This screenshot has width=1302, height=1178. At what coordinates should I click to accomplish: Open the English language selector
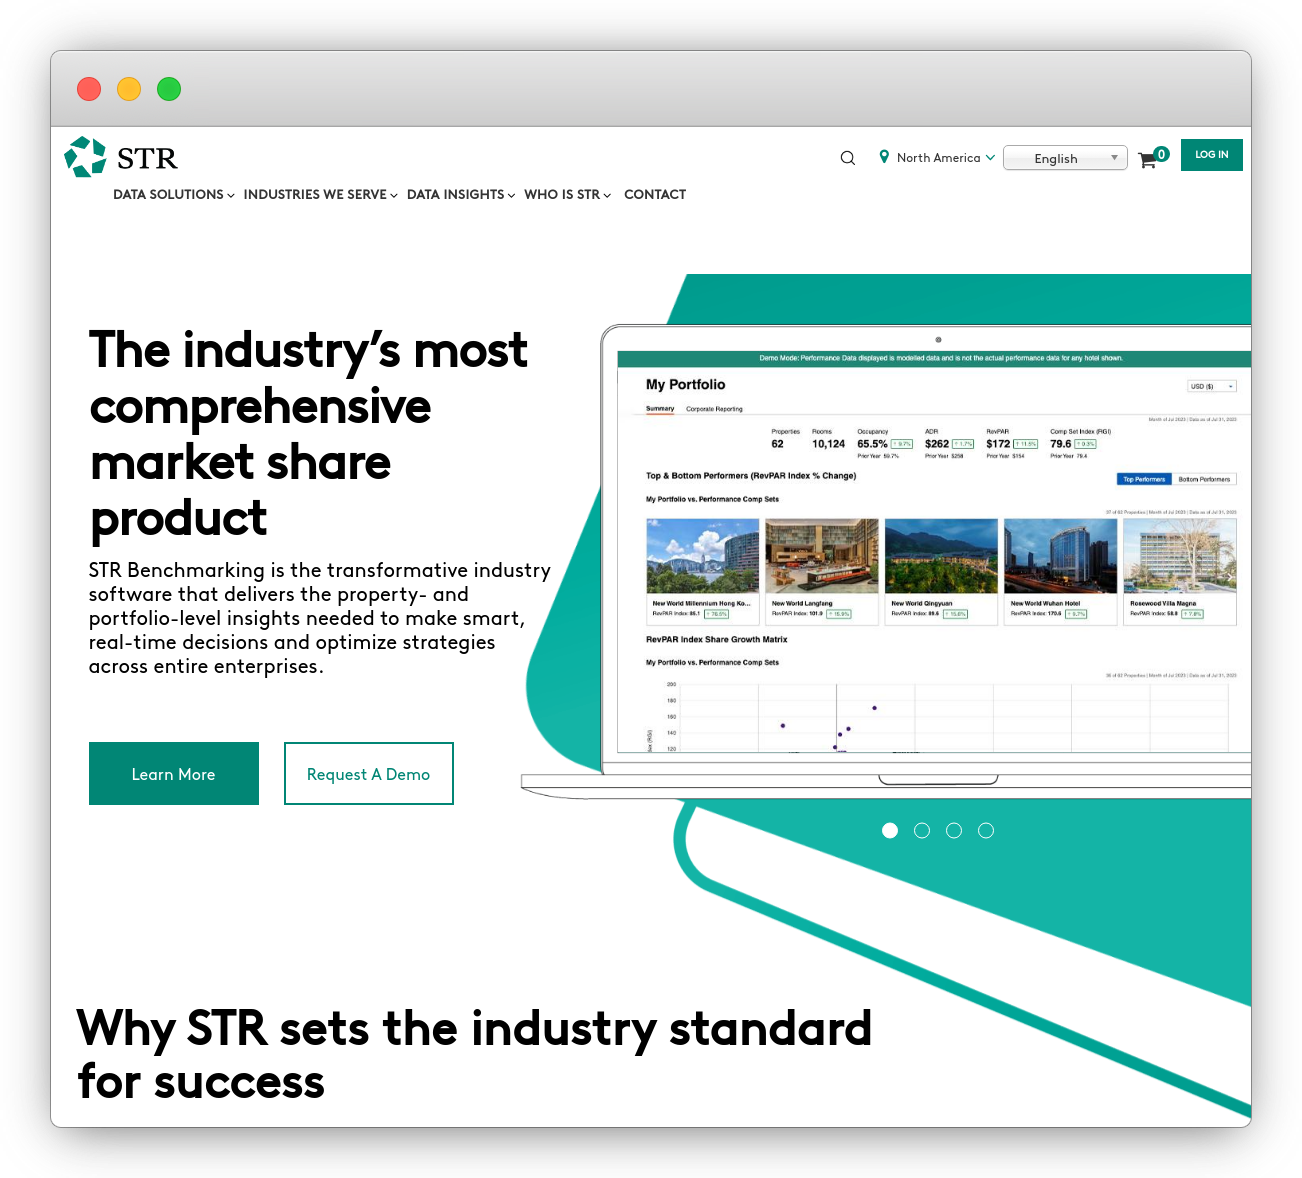point(1065,158)
